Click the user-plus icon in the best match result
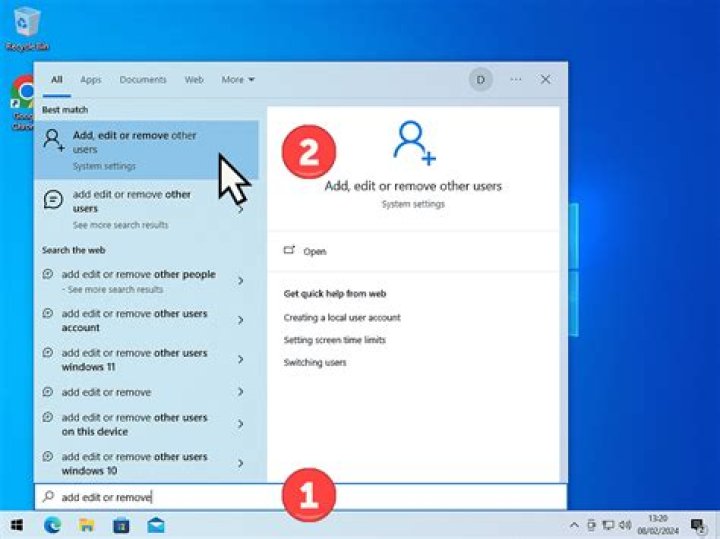This screenshot has width=720, height=539. [x=54, y=140]
